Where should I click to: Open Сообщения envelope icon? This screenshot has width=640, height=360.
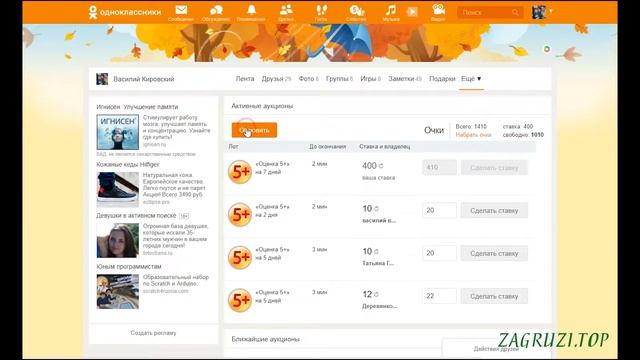(x=181, y=12)
